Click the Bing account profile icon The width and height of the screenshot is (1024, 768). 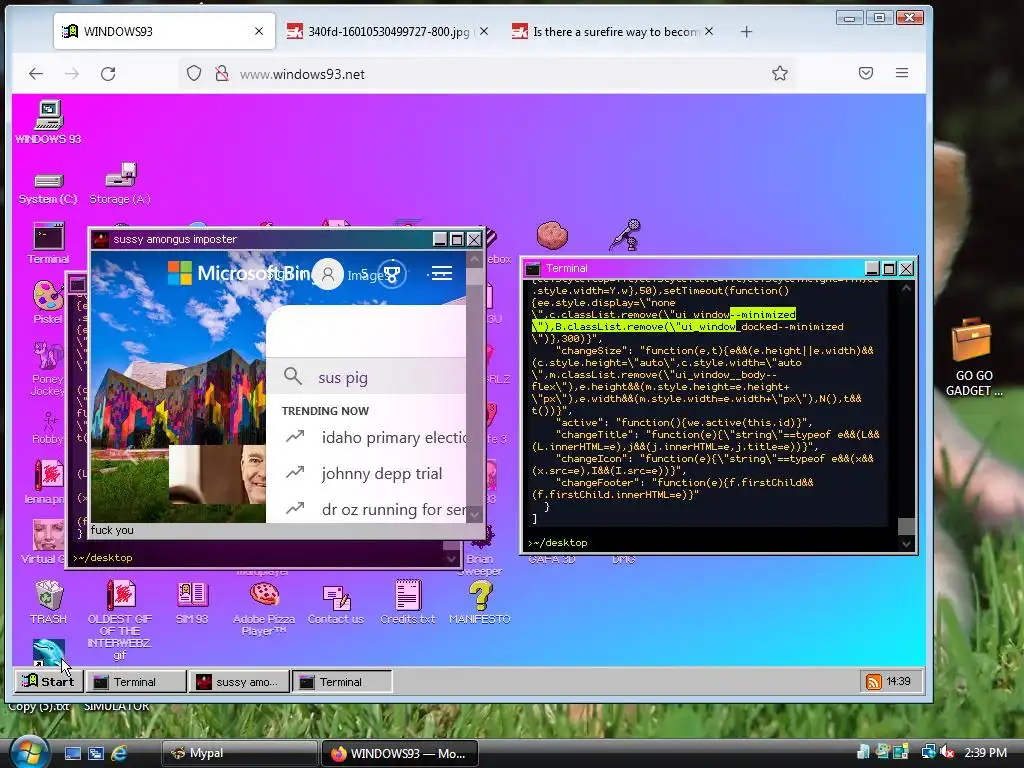(x=328, y=274)
